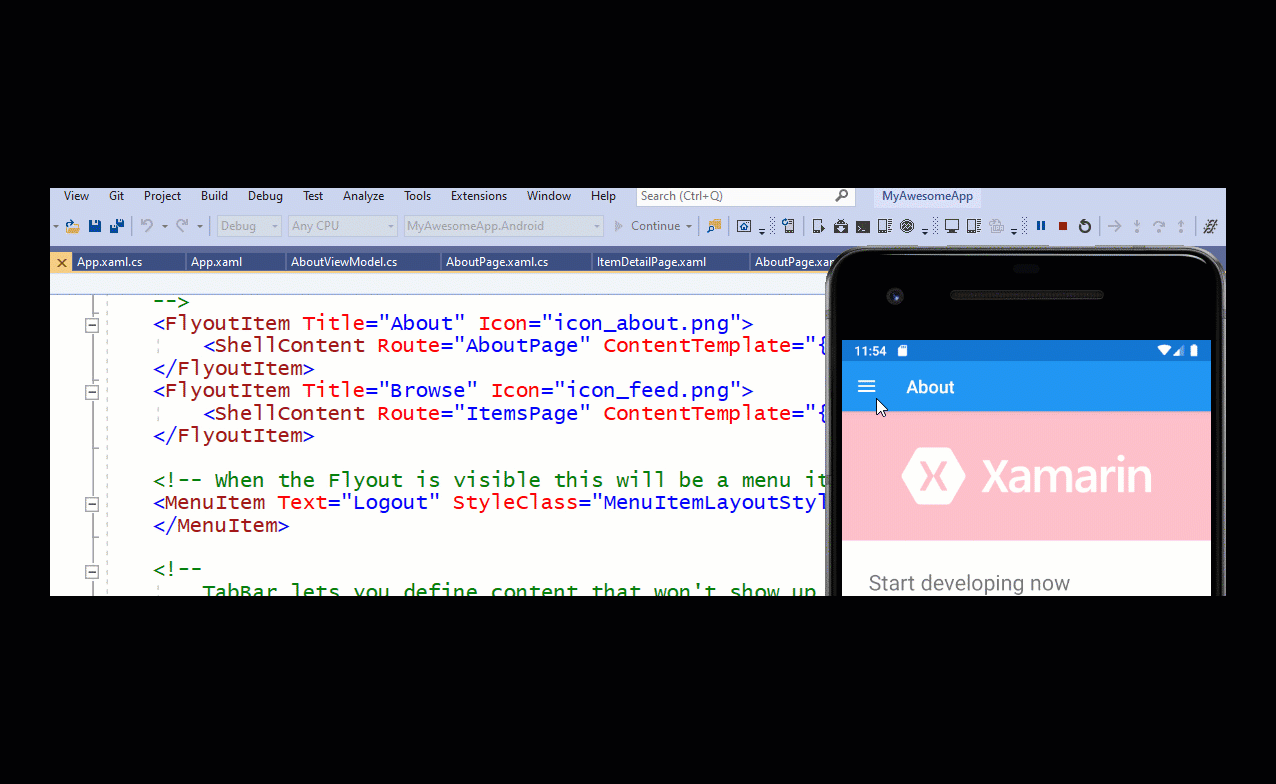
Task: Click the Step Into down-arrow icon
Action: click(x=1137, y=226)
